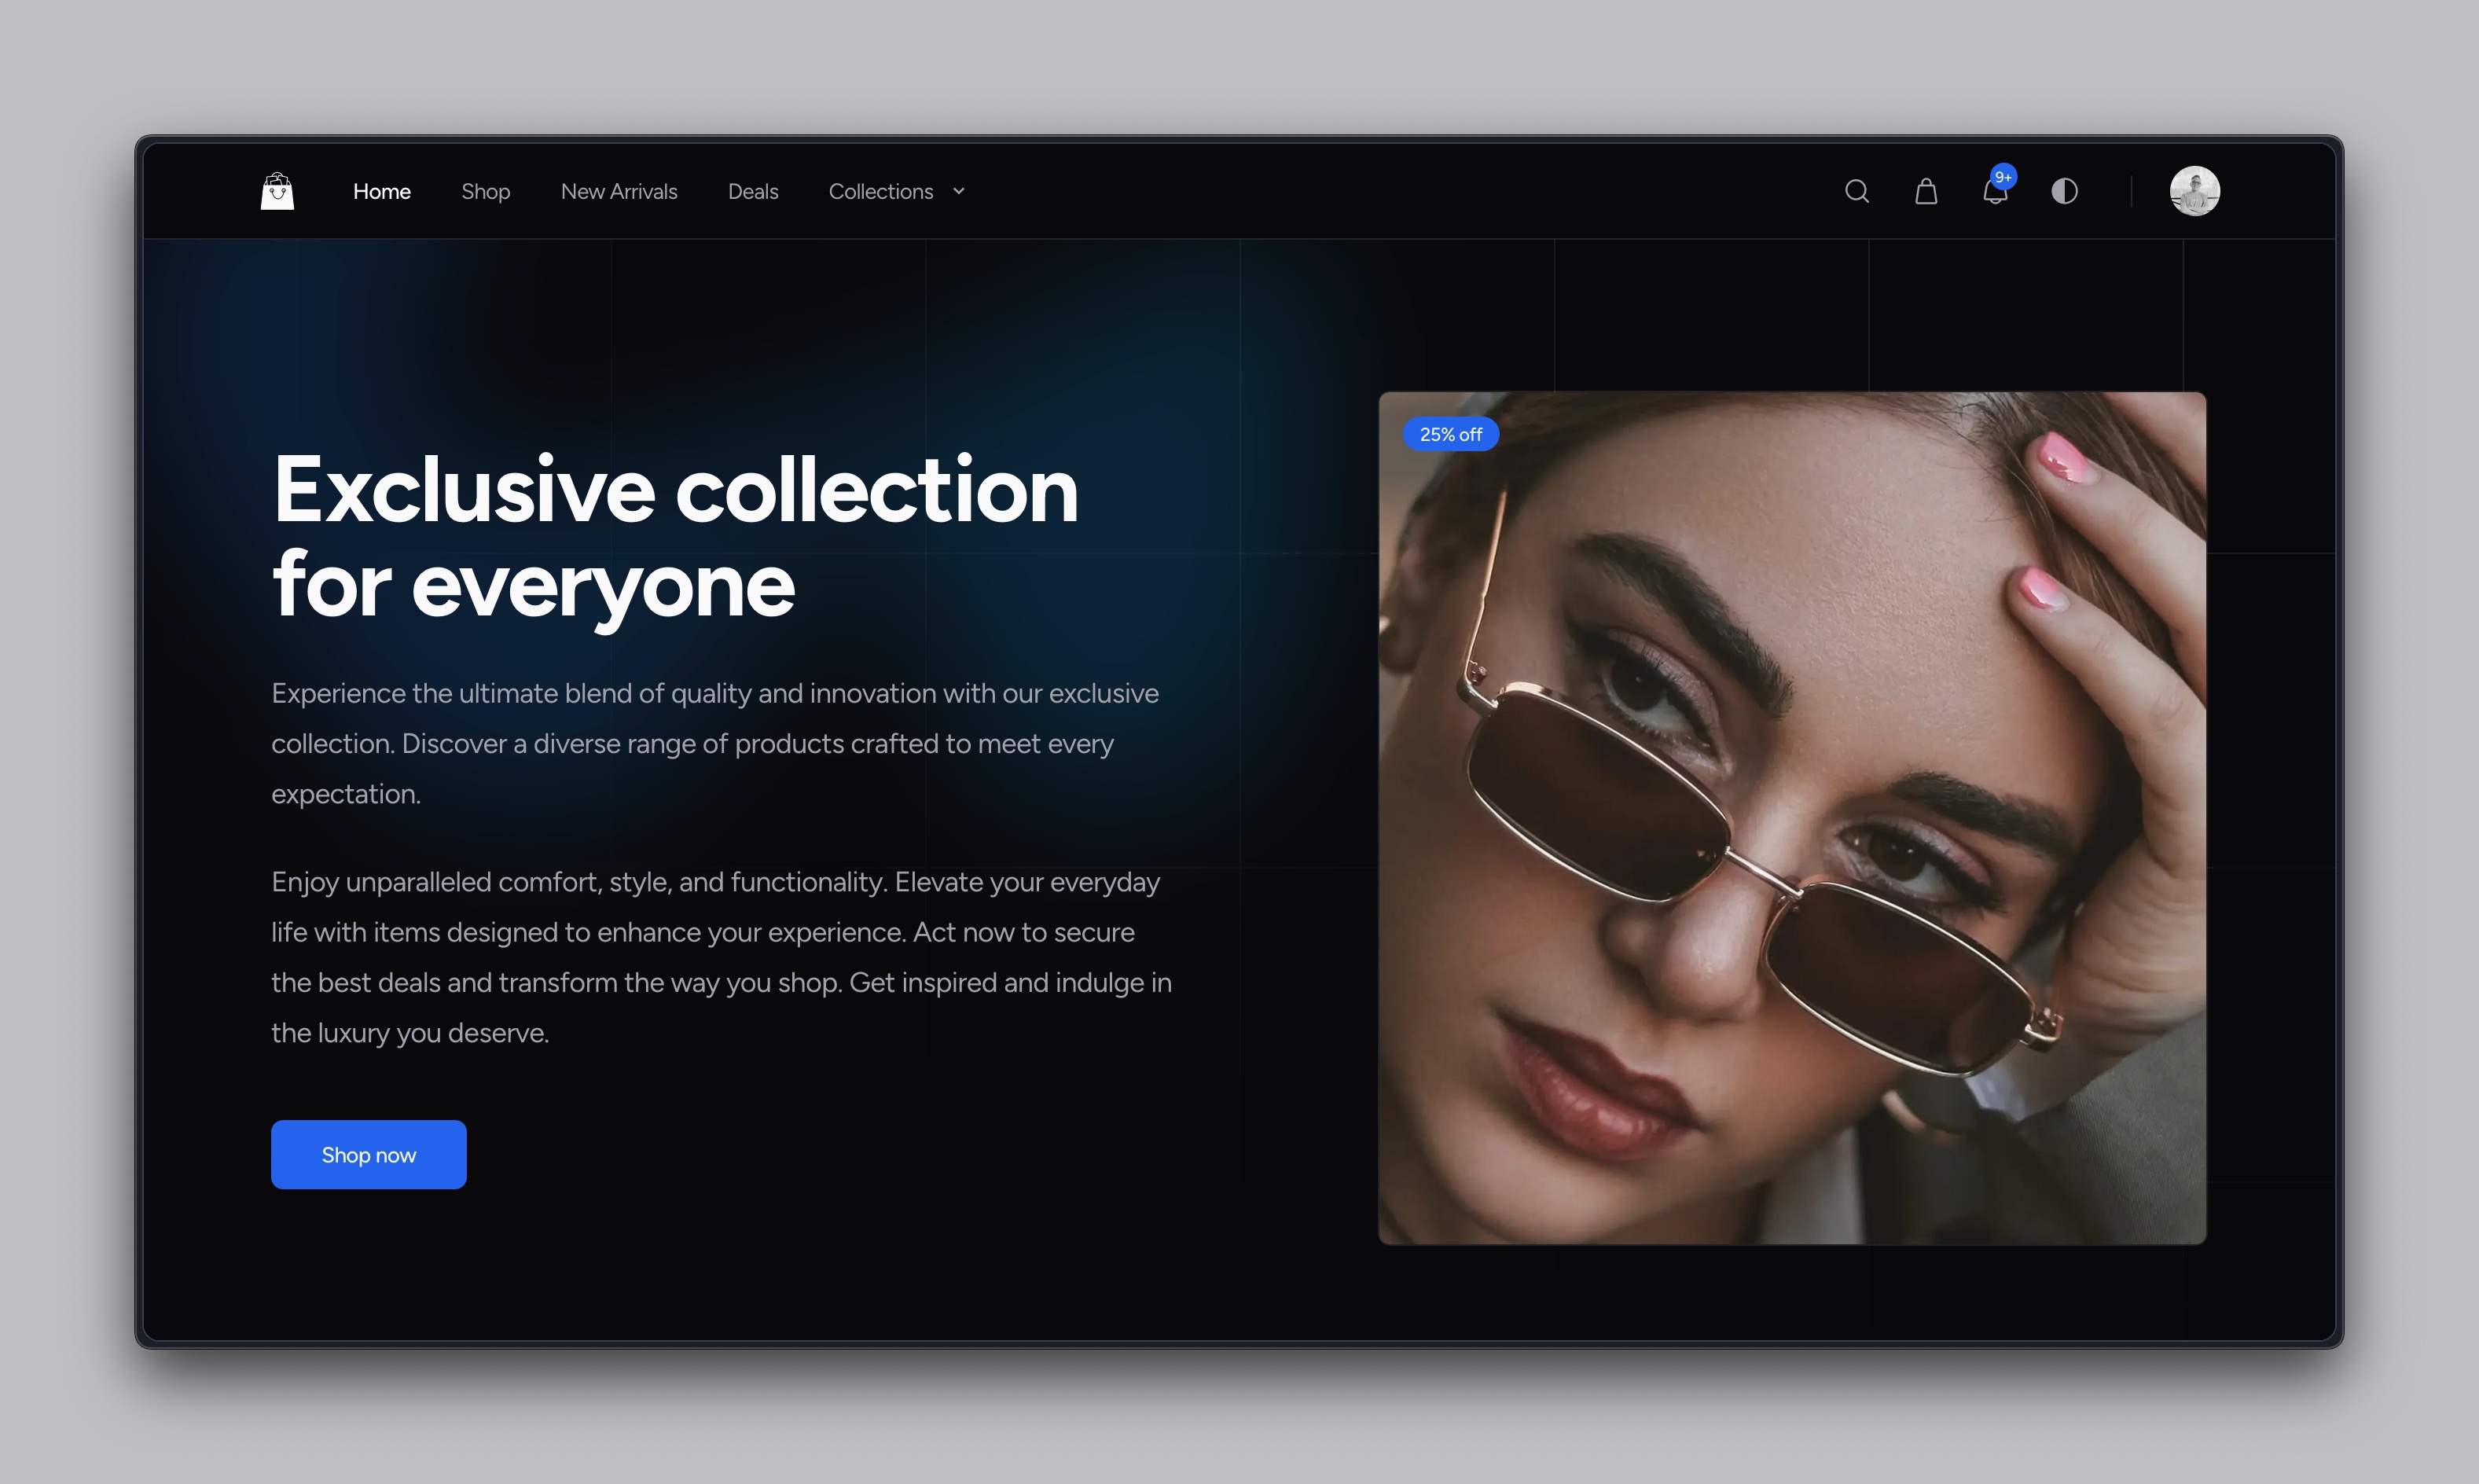Image resolution: width=2479 pixels, height=1484 pixels.
Task: Open the Collections chevron expander
Action: tap(959, 191)
